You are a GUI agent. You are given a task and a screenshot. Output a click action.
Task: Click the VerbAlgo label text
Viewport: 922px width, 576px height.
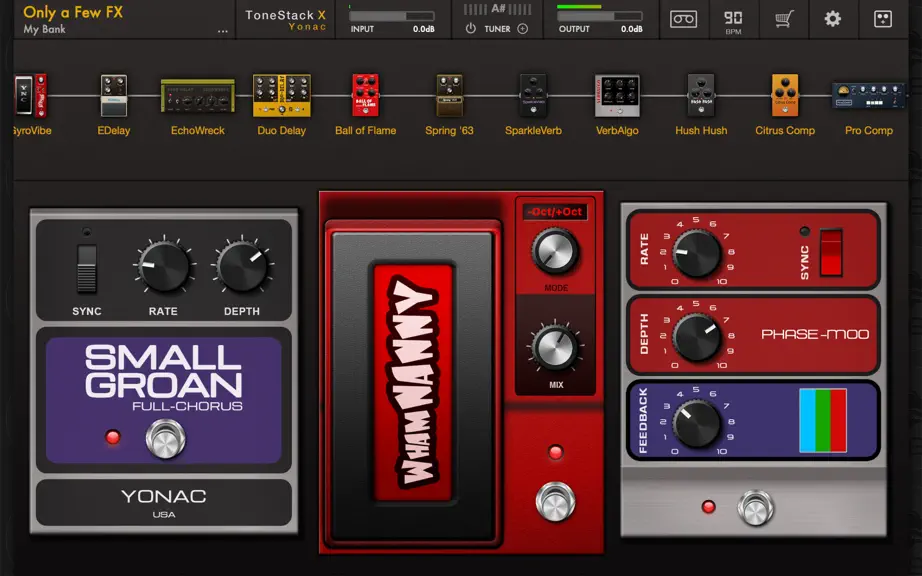point(617,130)
